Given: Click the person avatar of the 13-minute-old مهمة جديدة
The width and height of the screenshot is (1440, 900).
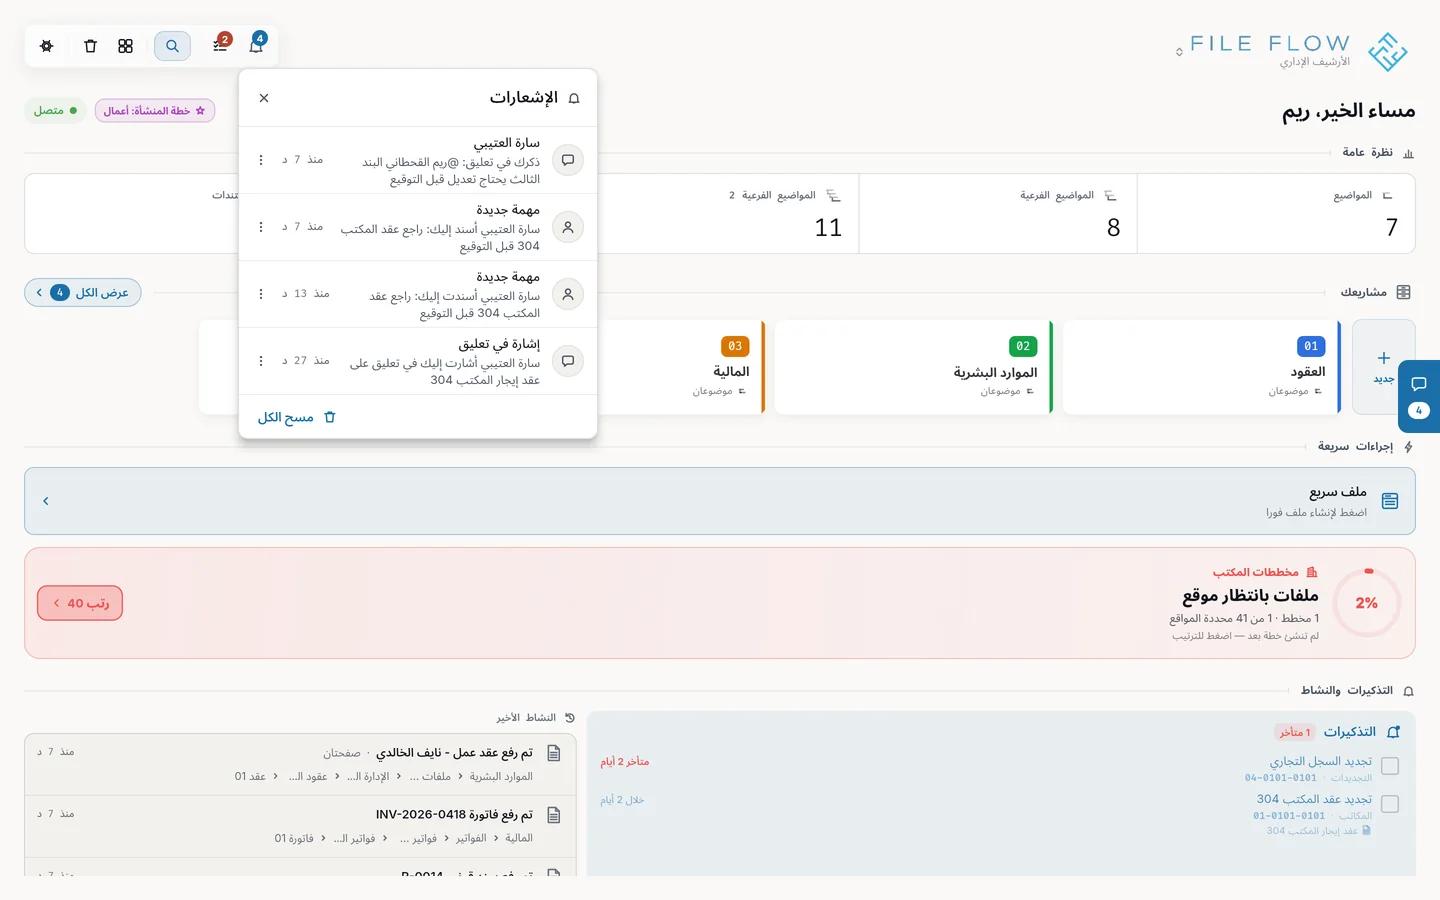Looking at the screenshot, I should [568, 294].
